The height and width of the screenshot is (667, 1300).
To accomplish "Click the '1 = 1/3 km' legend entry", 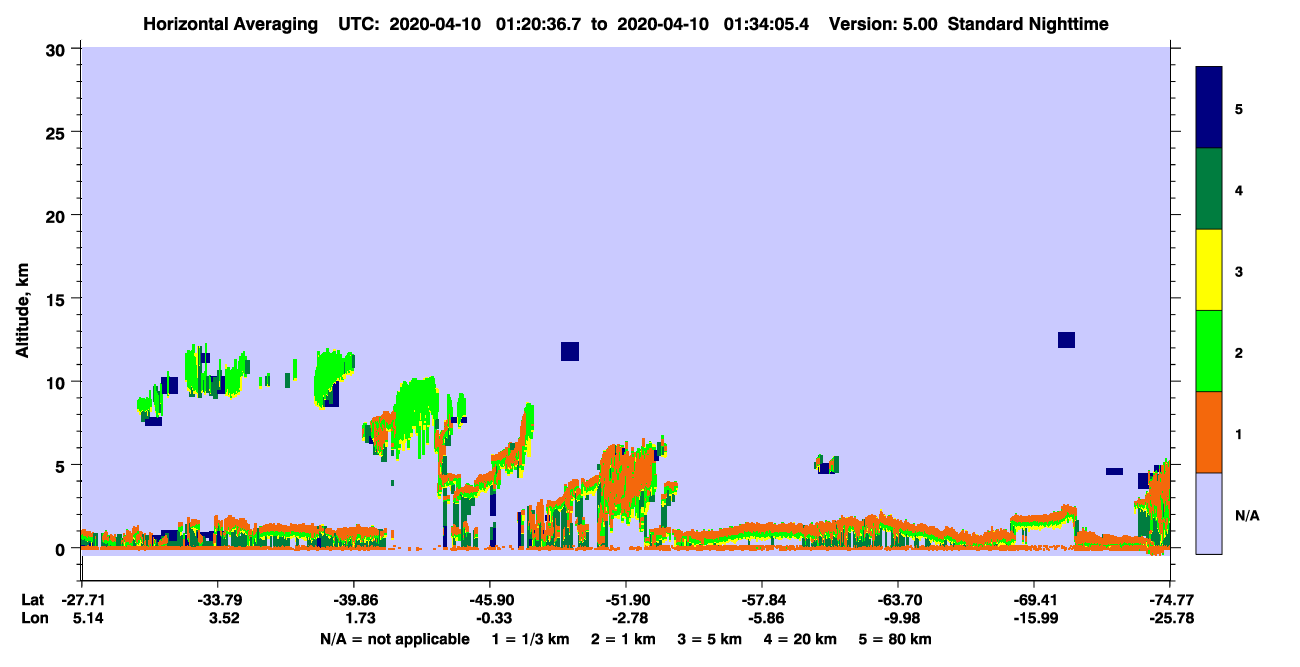I will point(531,639).
